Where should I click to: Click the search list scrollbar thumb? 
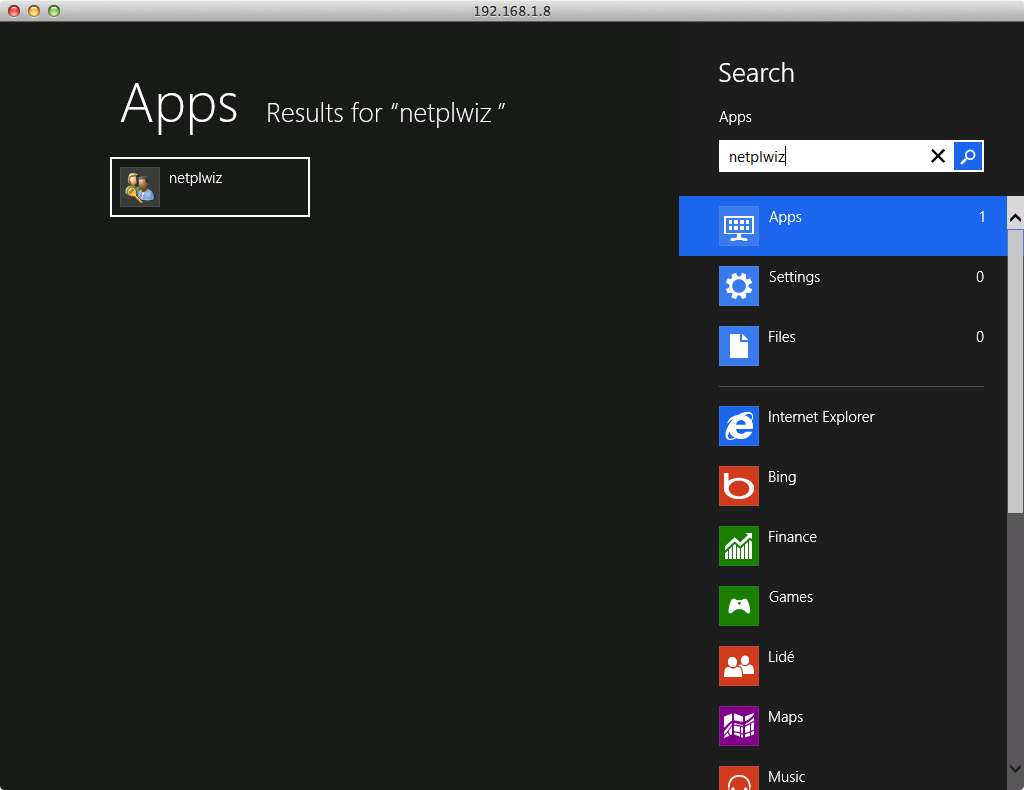[x=1016, y=371]
